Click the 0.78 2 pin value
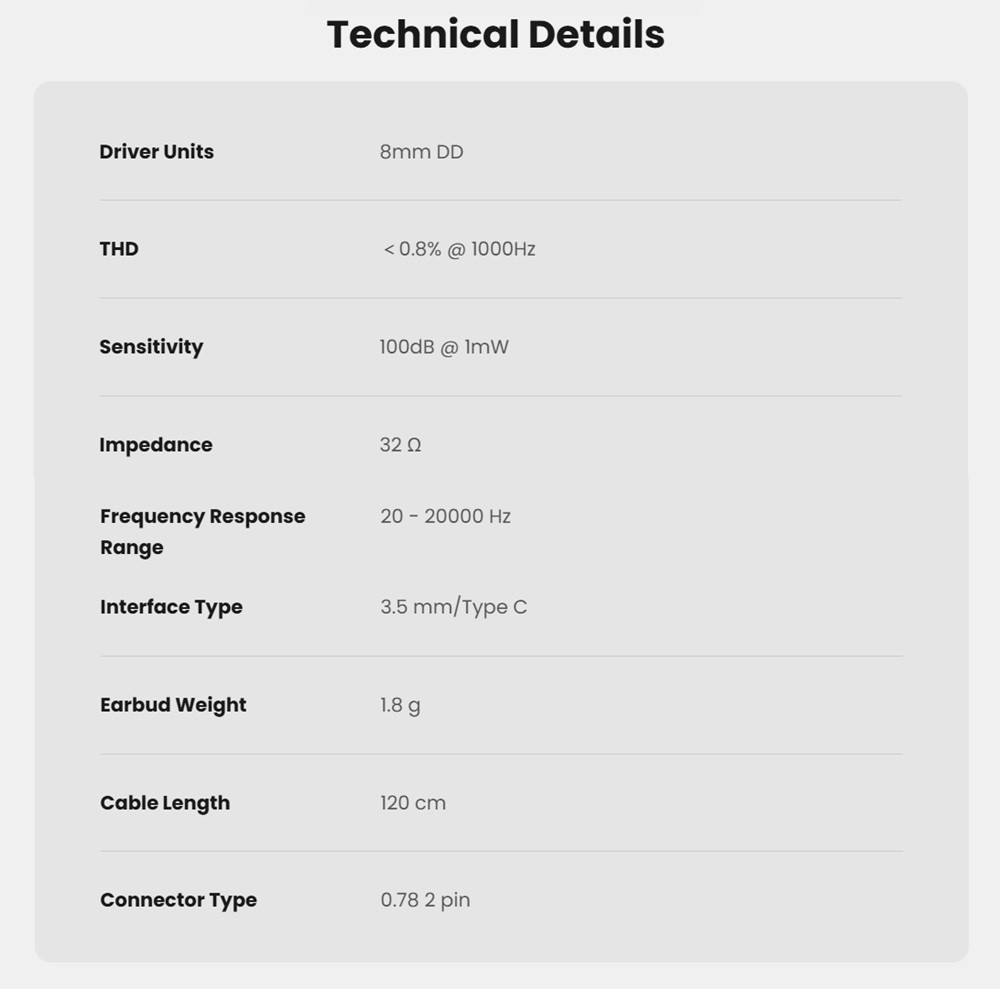This screenshot has width=1000, height=989. click(425, 900)
